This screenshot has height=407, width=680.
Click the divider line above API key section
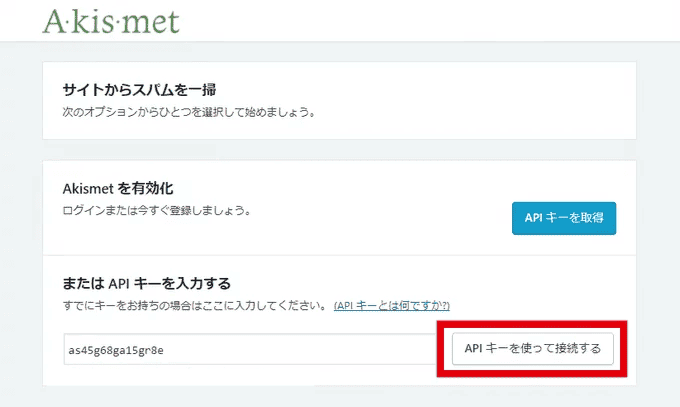tap(339, 255)
